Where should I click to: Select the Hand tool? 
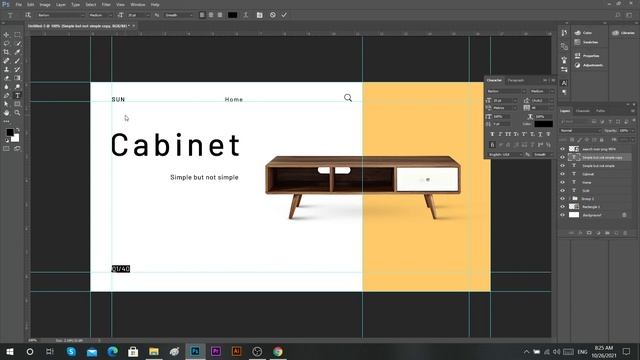click(x=6, y=113)
